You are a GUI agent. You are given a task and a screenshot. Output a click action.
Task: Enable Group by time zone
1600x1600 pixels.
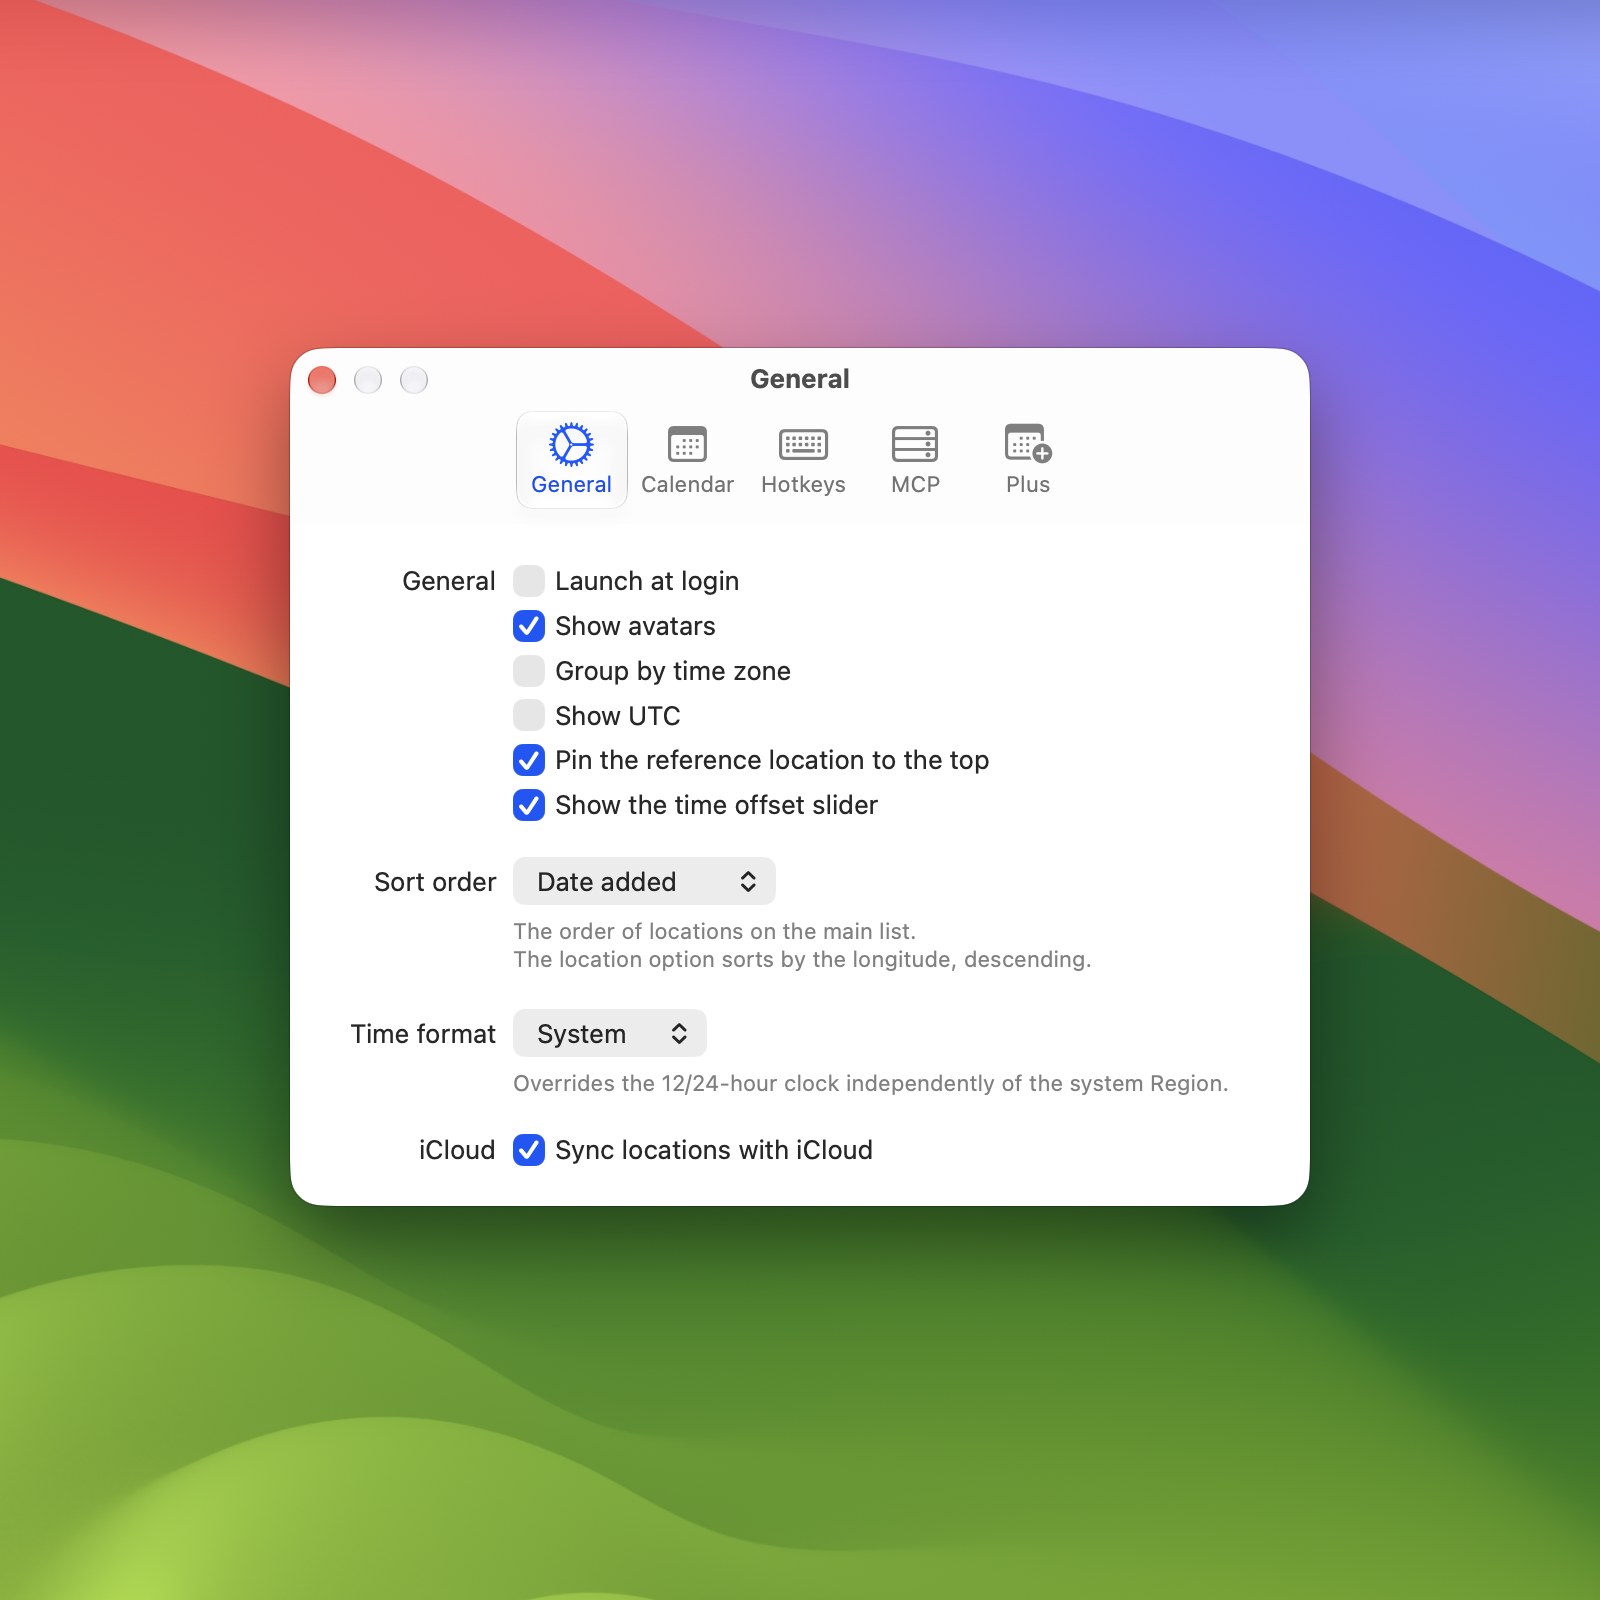[529, 671]
